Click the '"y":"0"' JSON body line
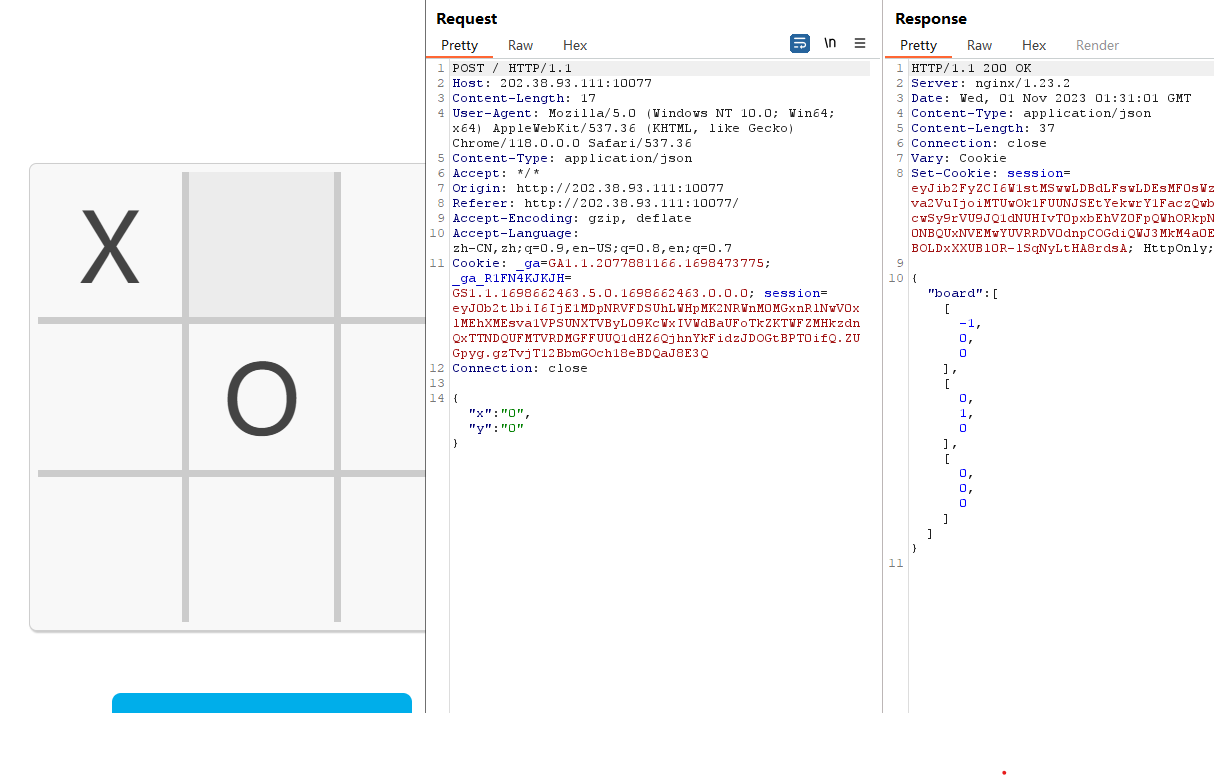The image size is (1214, 776). click(x=496, y=428)
